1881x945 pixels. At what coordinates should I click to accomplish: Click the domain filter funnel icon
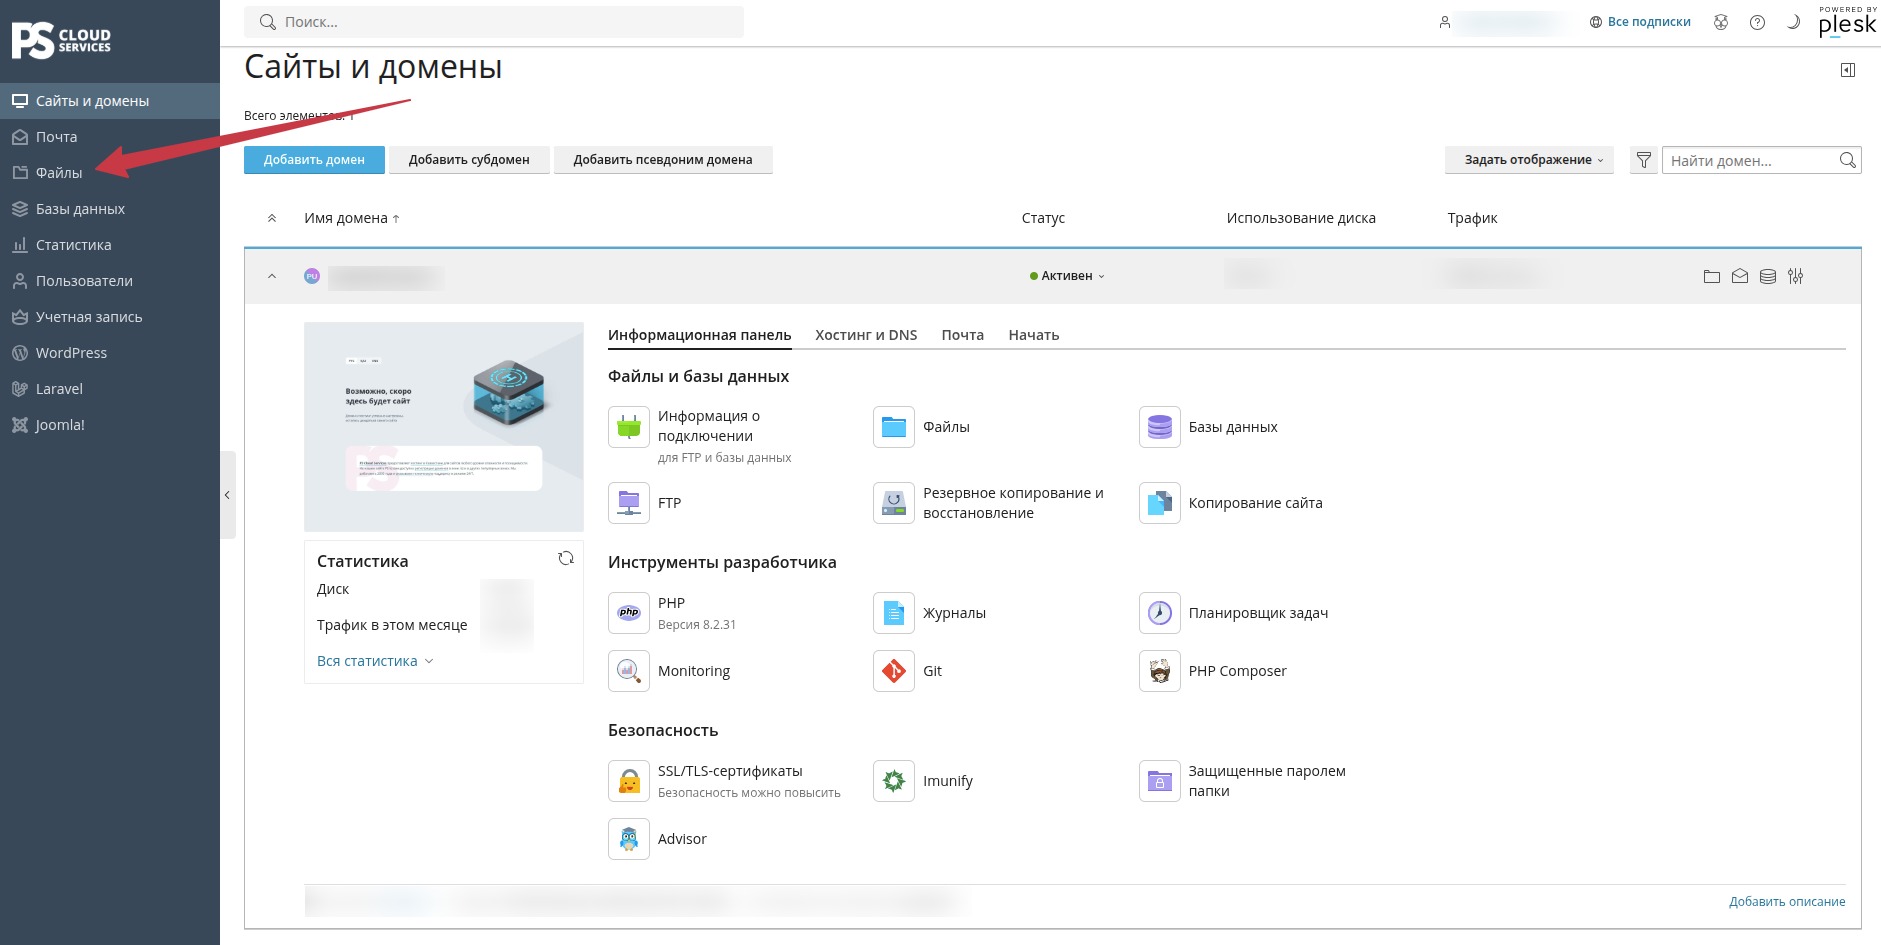pos(1643,160)
